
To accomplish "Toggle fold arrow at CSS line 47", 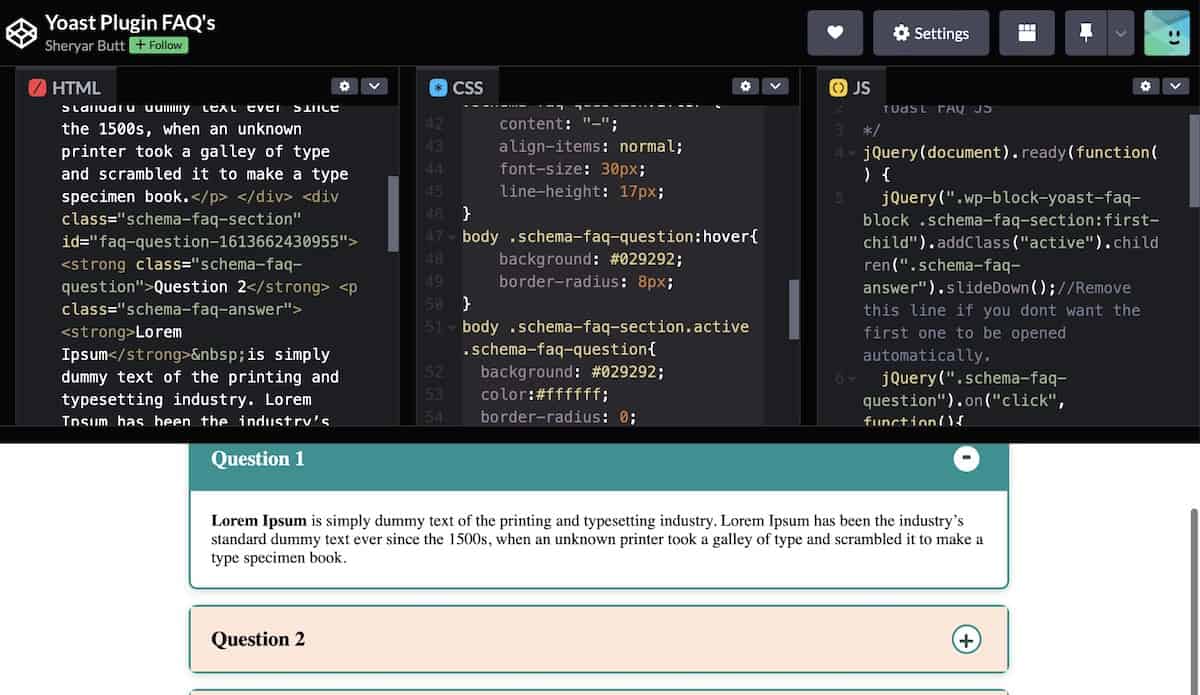I will coord(452,237).
